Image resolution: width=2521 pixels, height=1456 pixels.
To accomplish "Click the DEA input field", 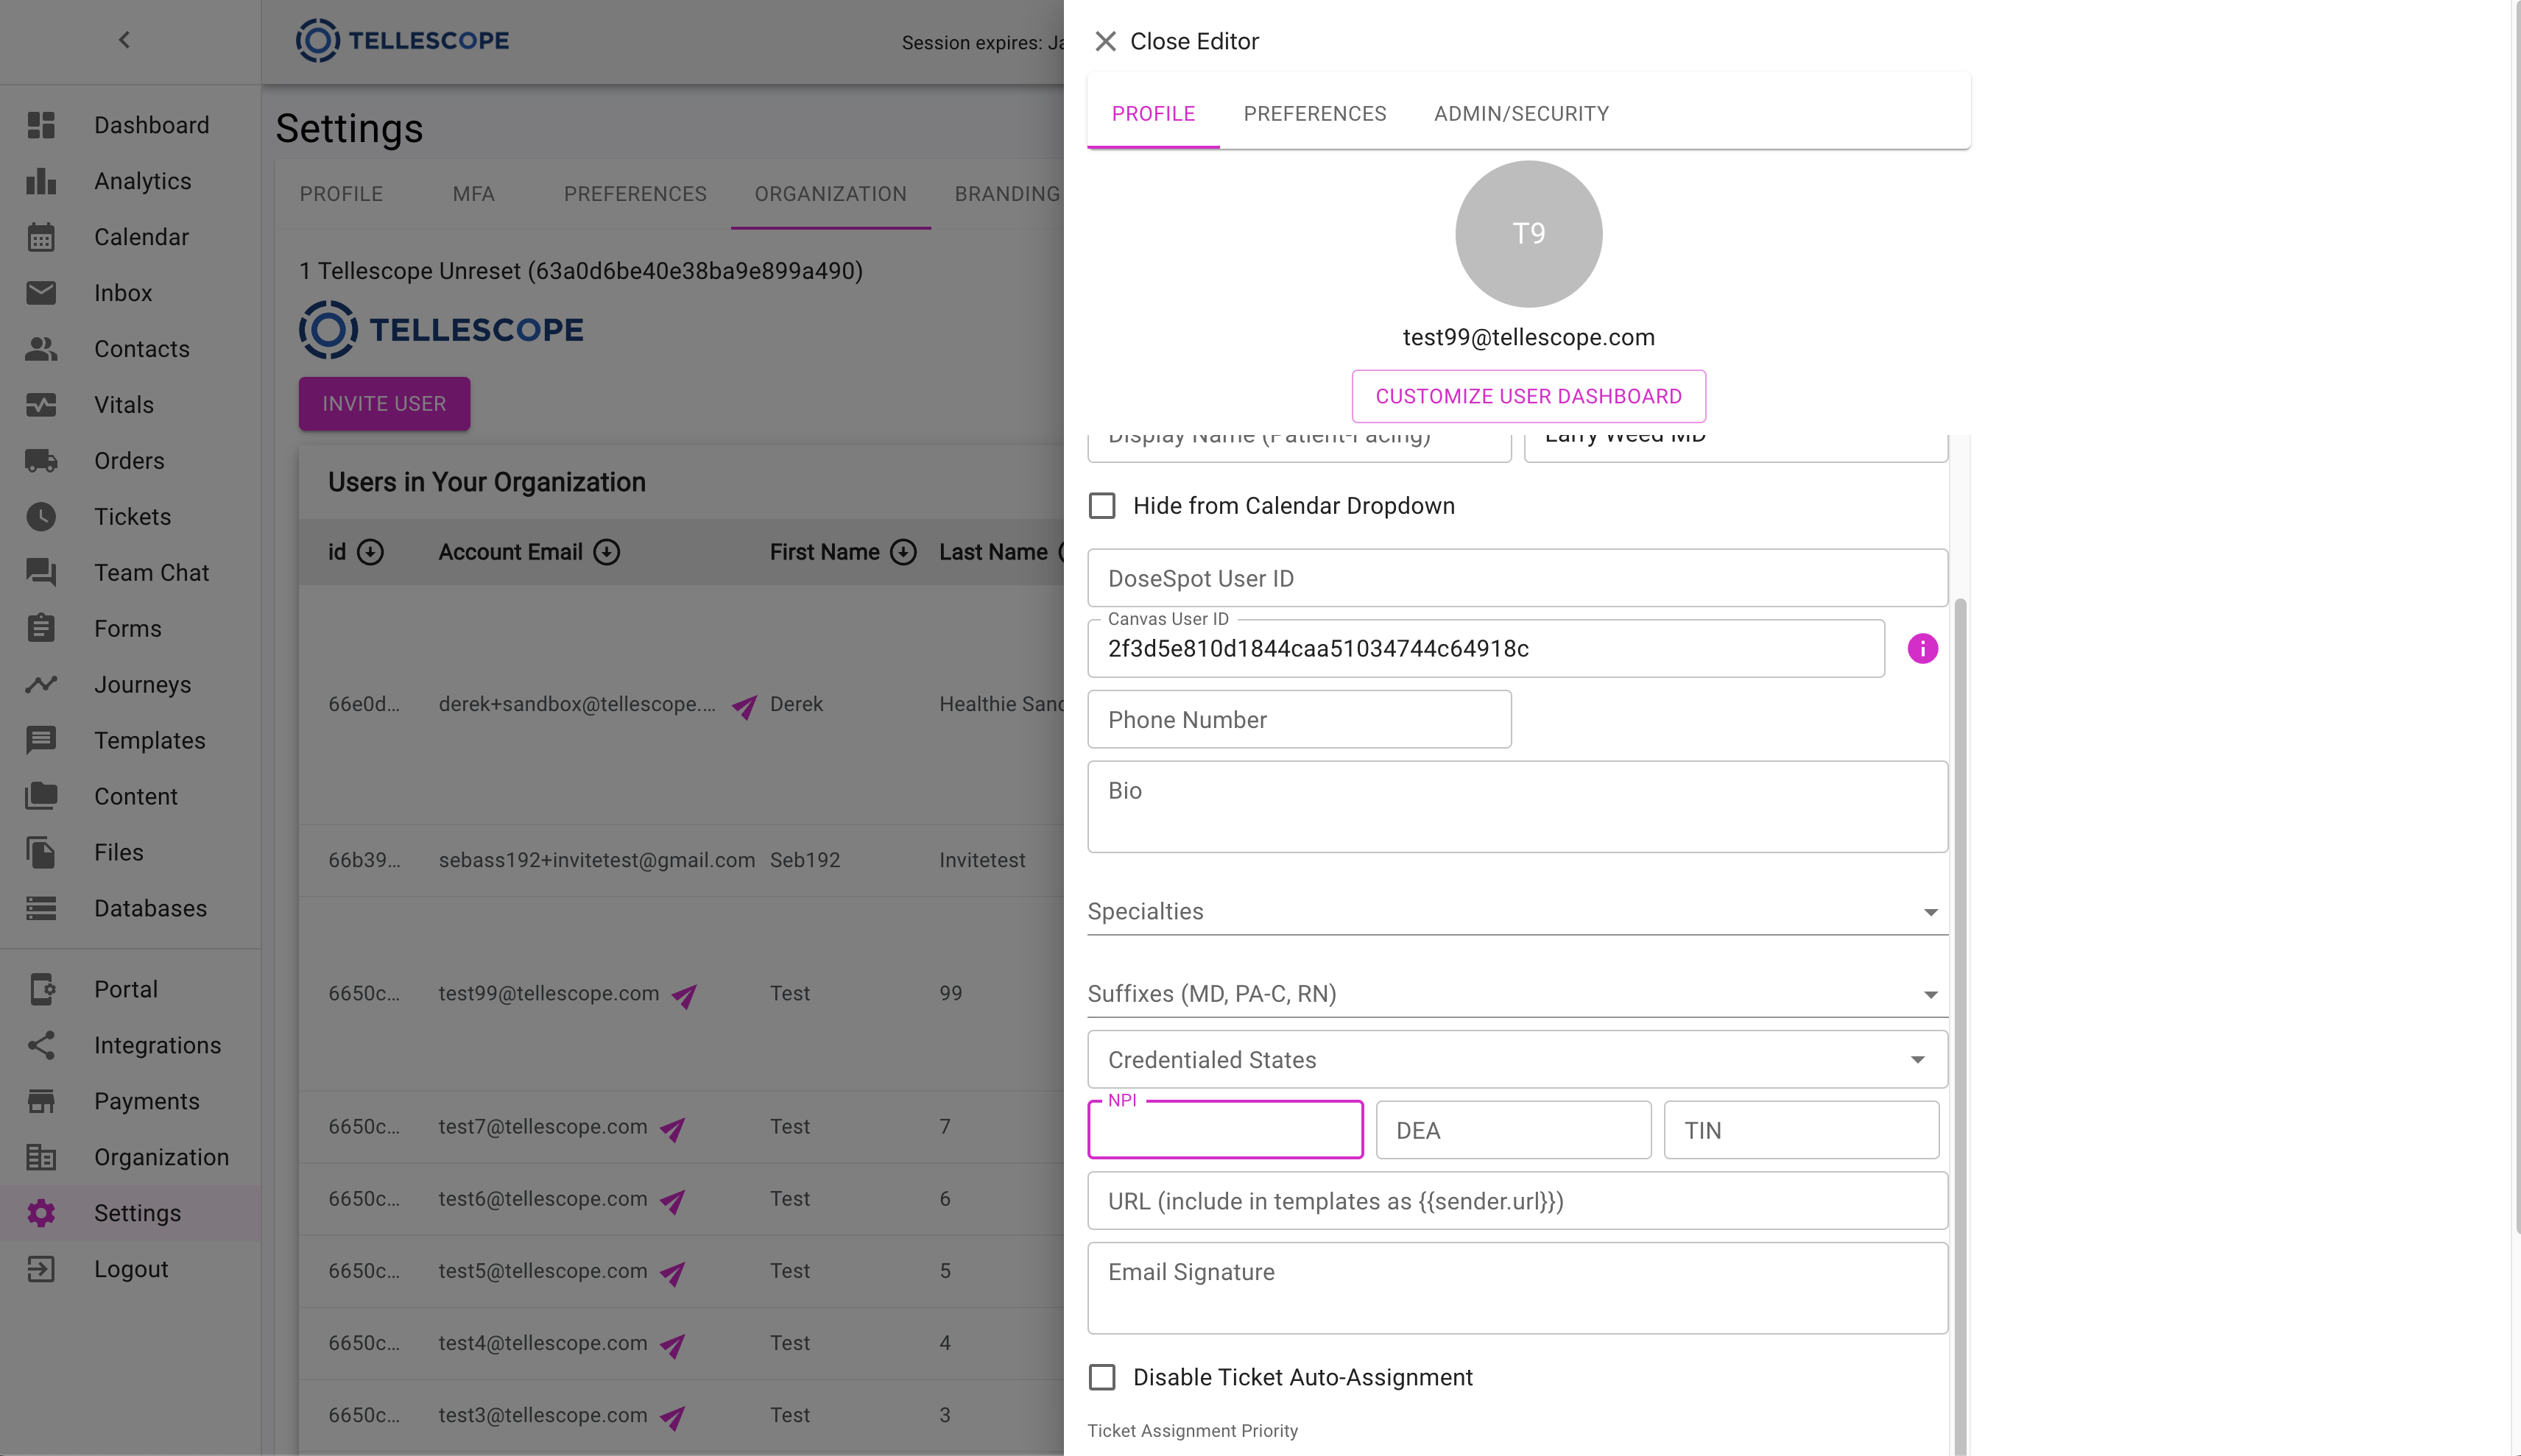I will pos(1513,1131).
